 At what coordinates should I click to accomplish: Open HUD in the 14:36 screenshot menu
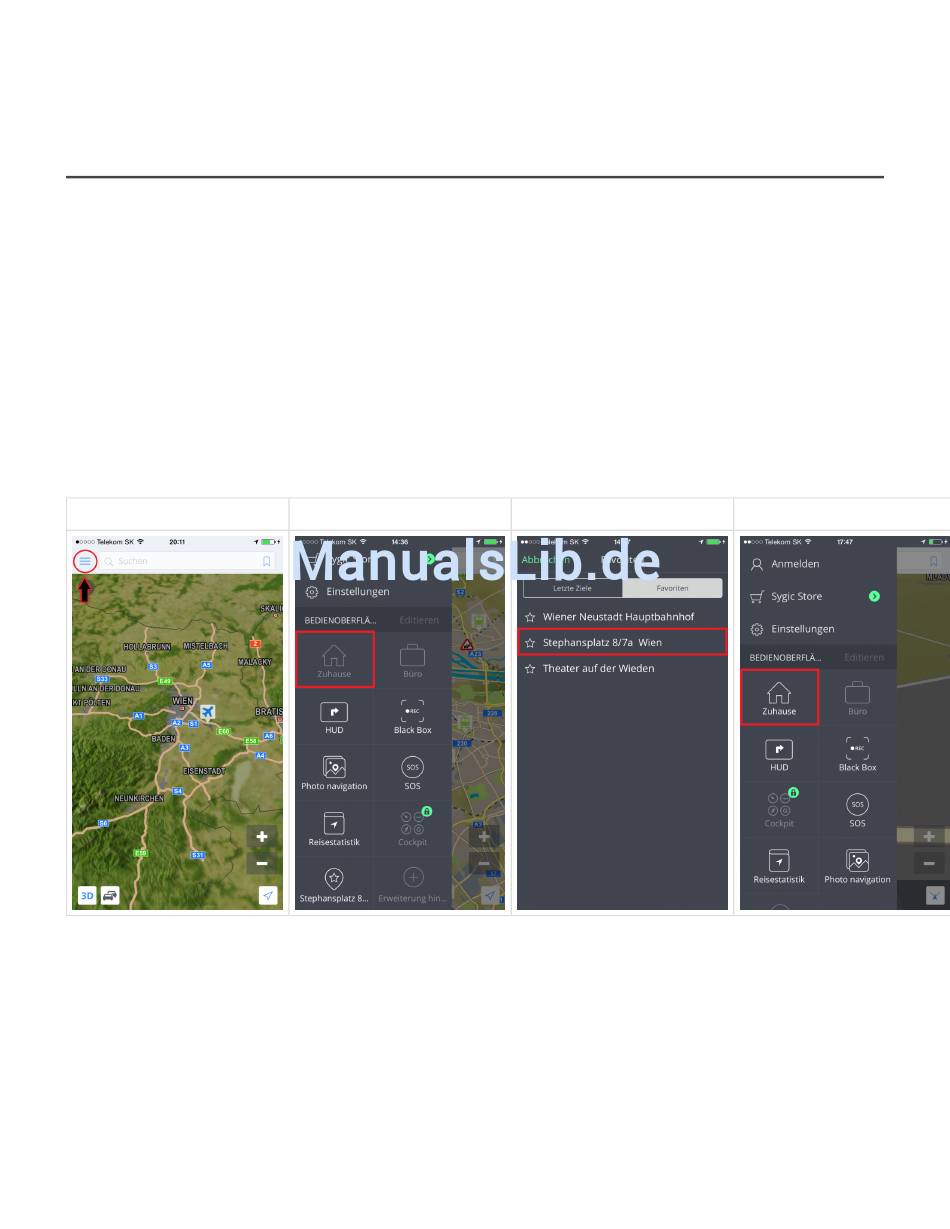click(x=334, y=717)
